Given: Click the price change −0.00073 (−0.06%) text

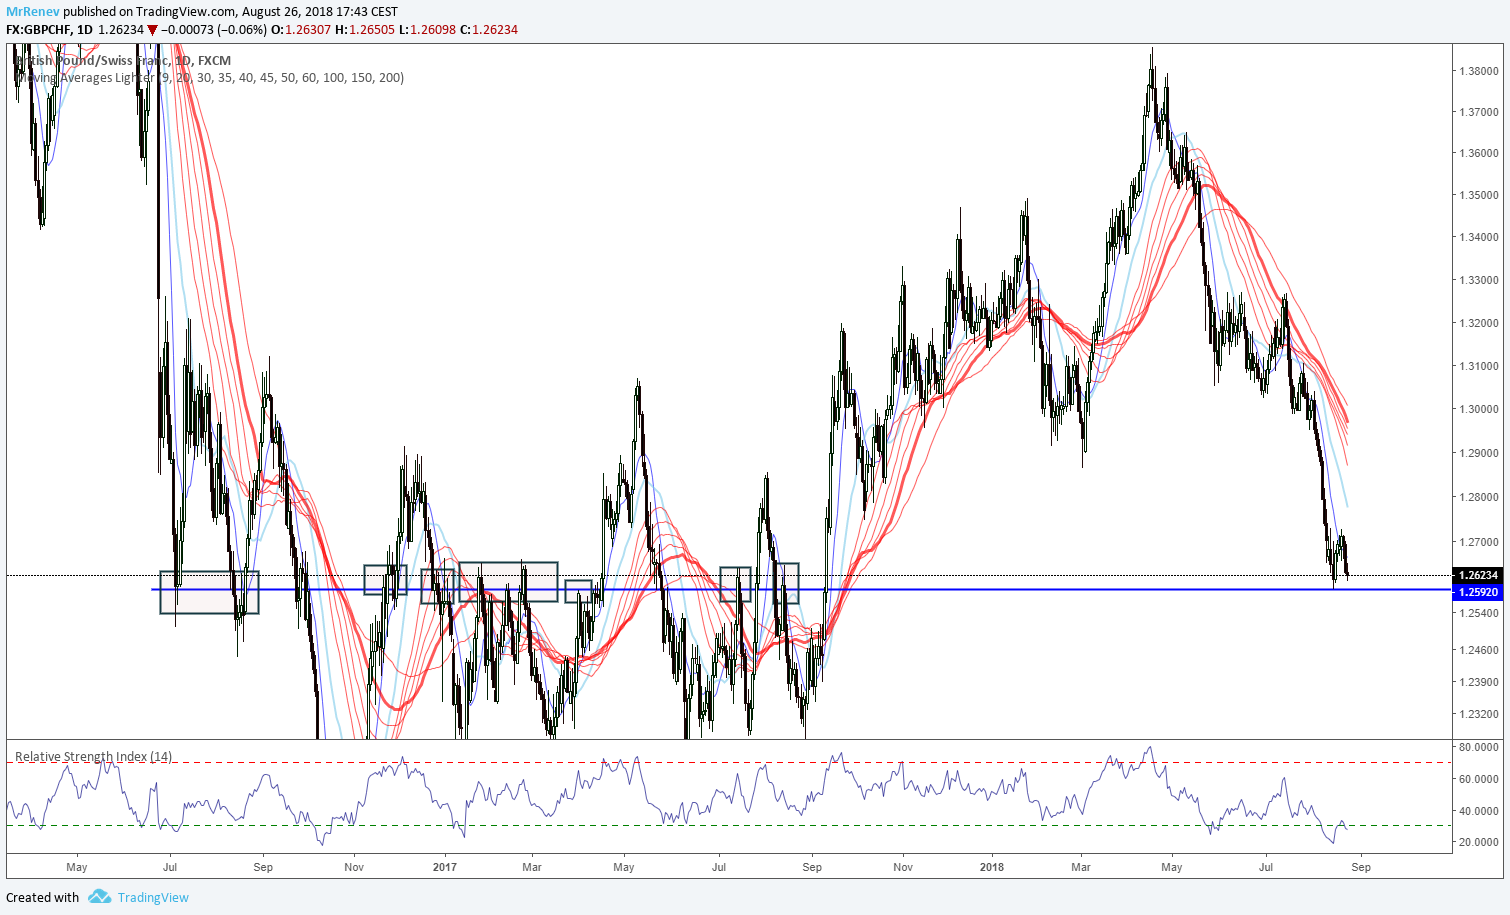Looking at the screenshot, I should tap(214, 29).
